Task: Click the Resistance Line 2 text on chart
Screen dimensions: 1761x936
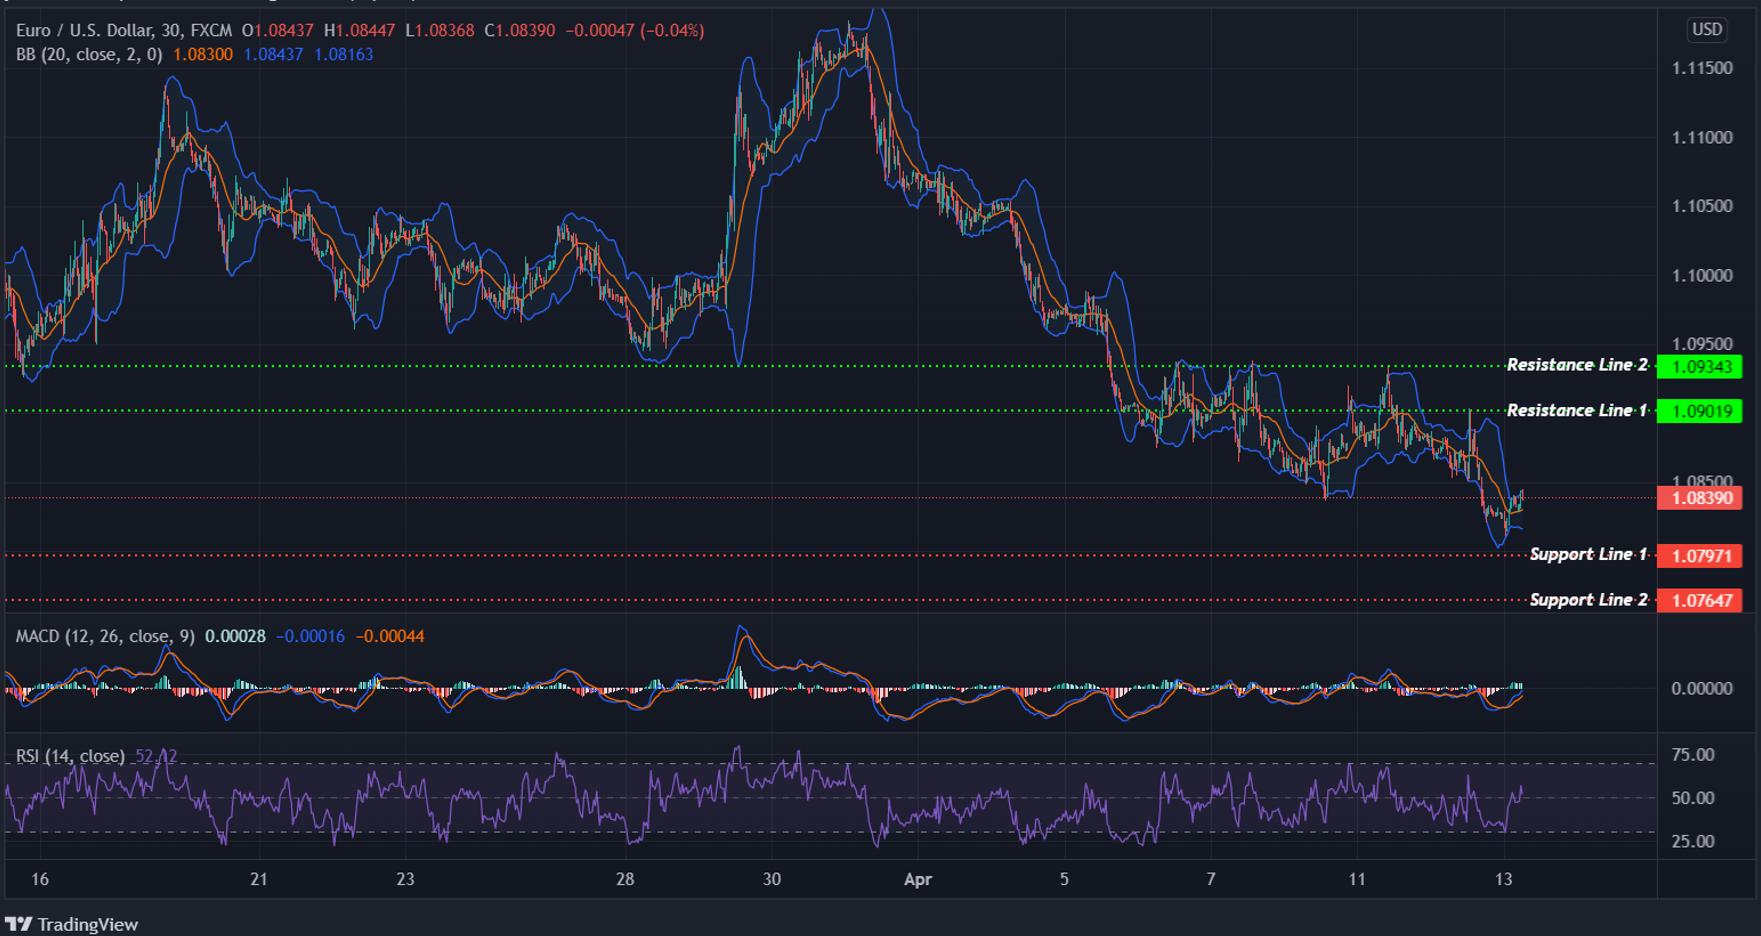Action: tap(1576, 365)
